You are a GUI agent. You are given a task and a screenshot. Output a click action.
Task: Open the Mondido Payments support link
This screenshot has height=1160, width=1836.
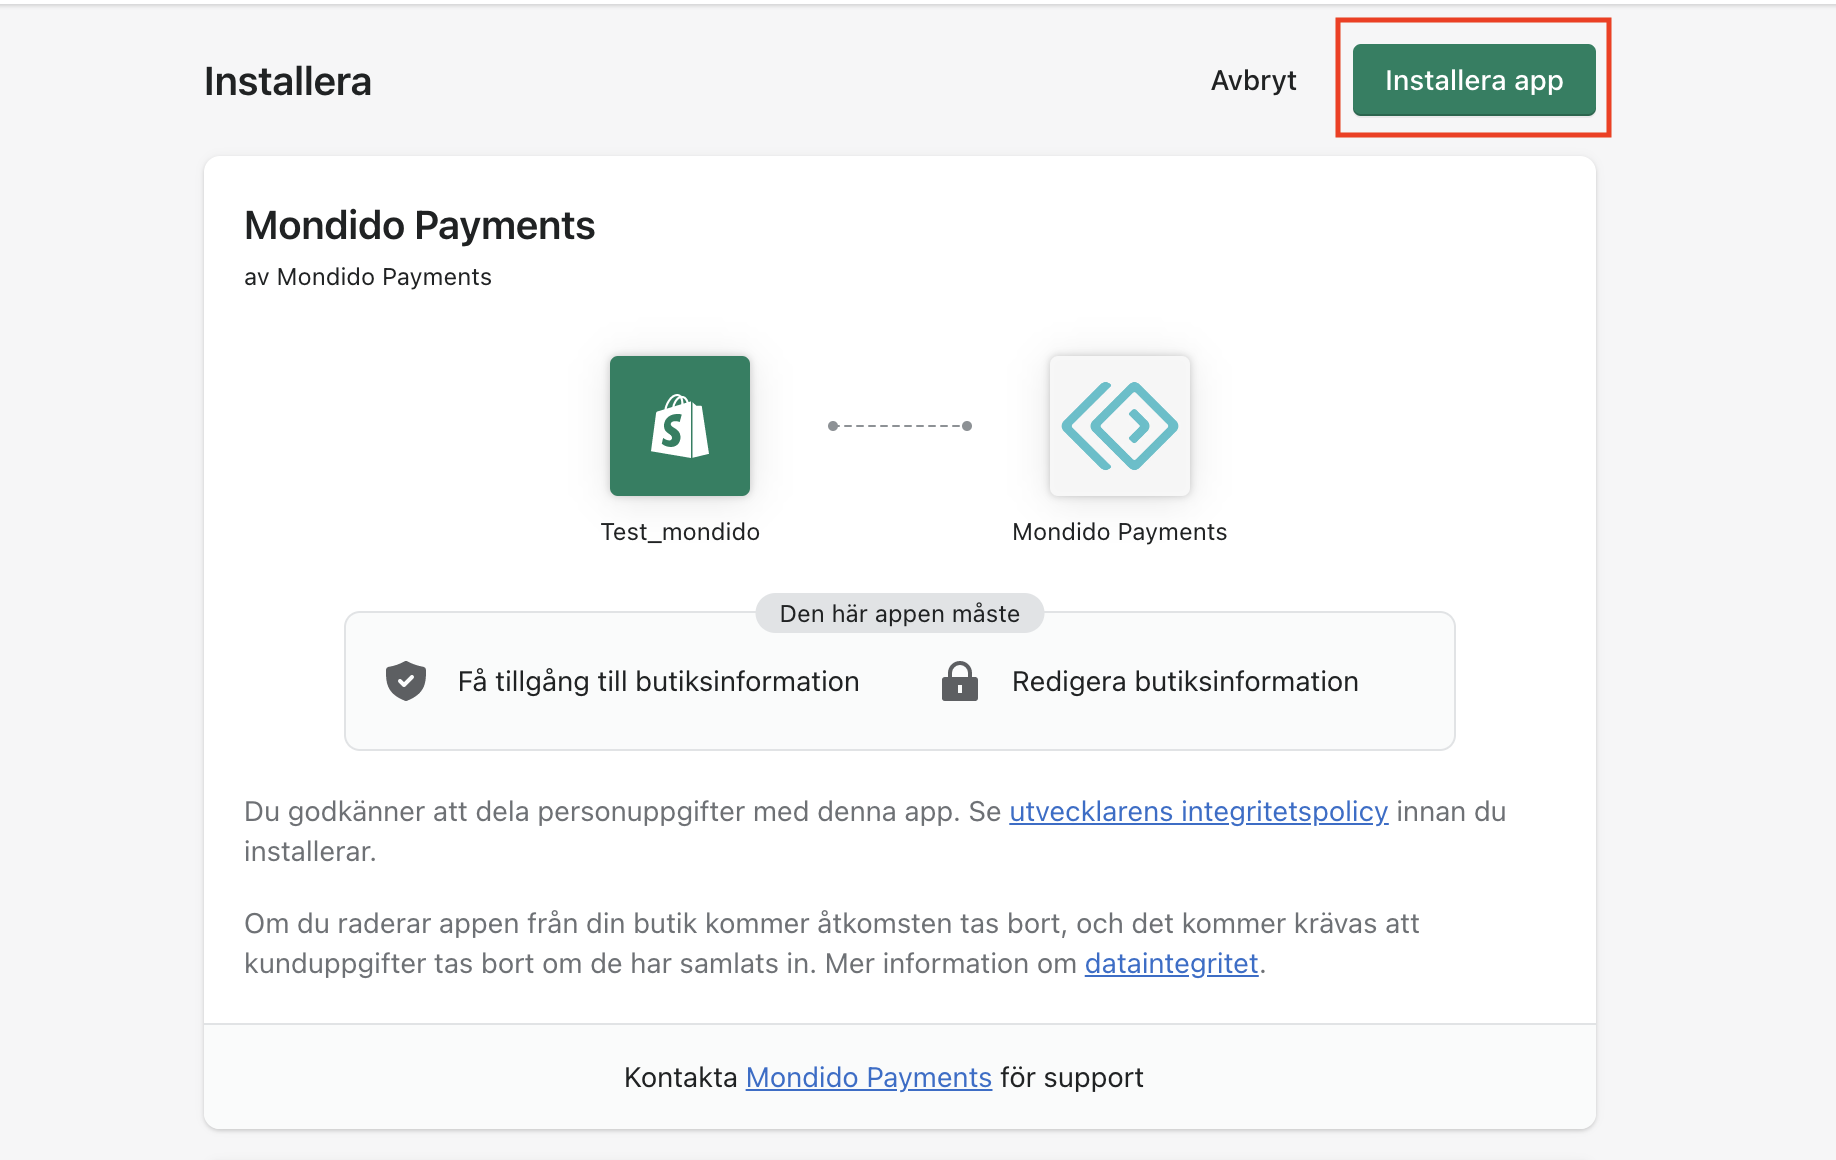(x=868, y=1077)
